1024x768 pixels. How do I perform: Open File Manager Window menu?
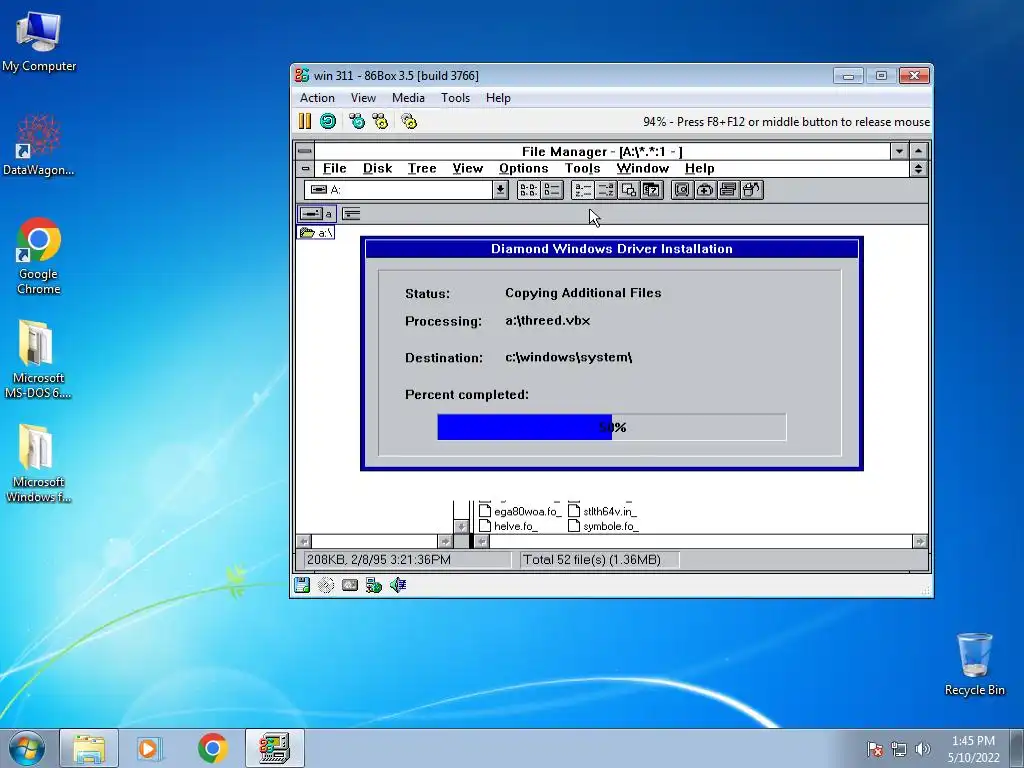point(643,168)
